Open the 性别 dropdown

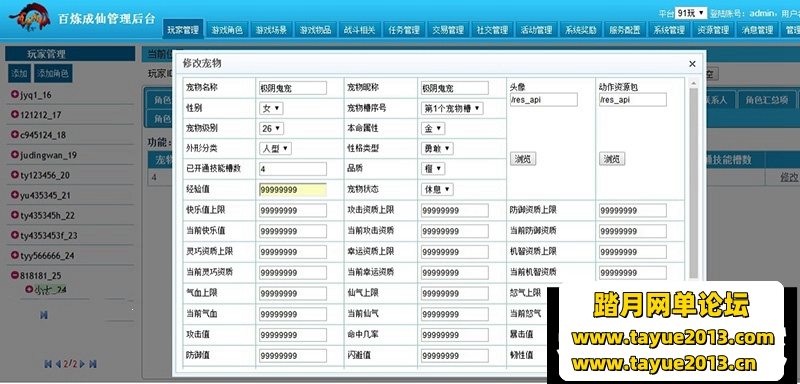pos(271,108)
